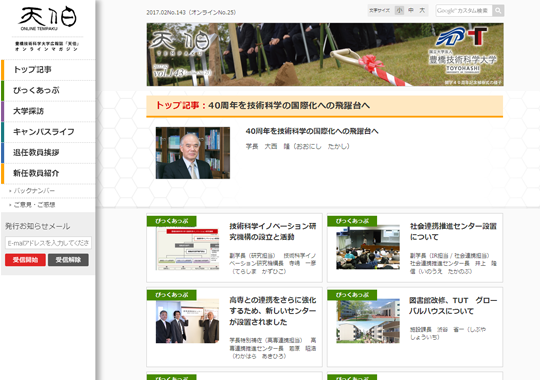The width and height of the screenshot is (540, 380).
Task: Open the 高専との連携をさらに強化 article
Action: [273, 311]
